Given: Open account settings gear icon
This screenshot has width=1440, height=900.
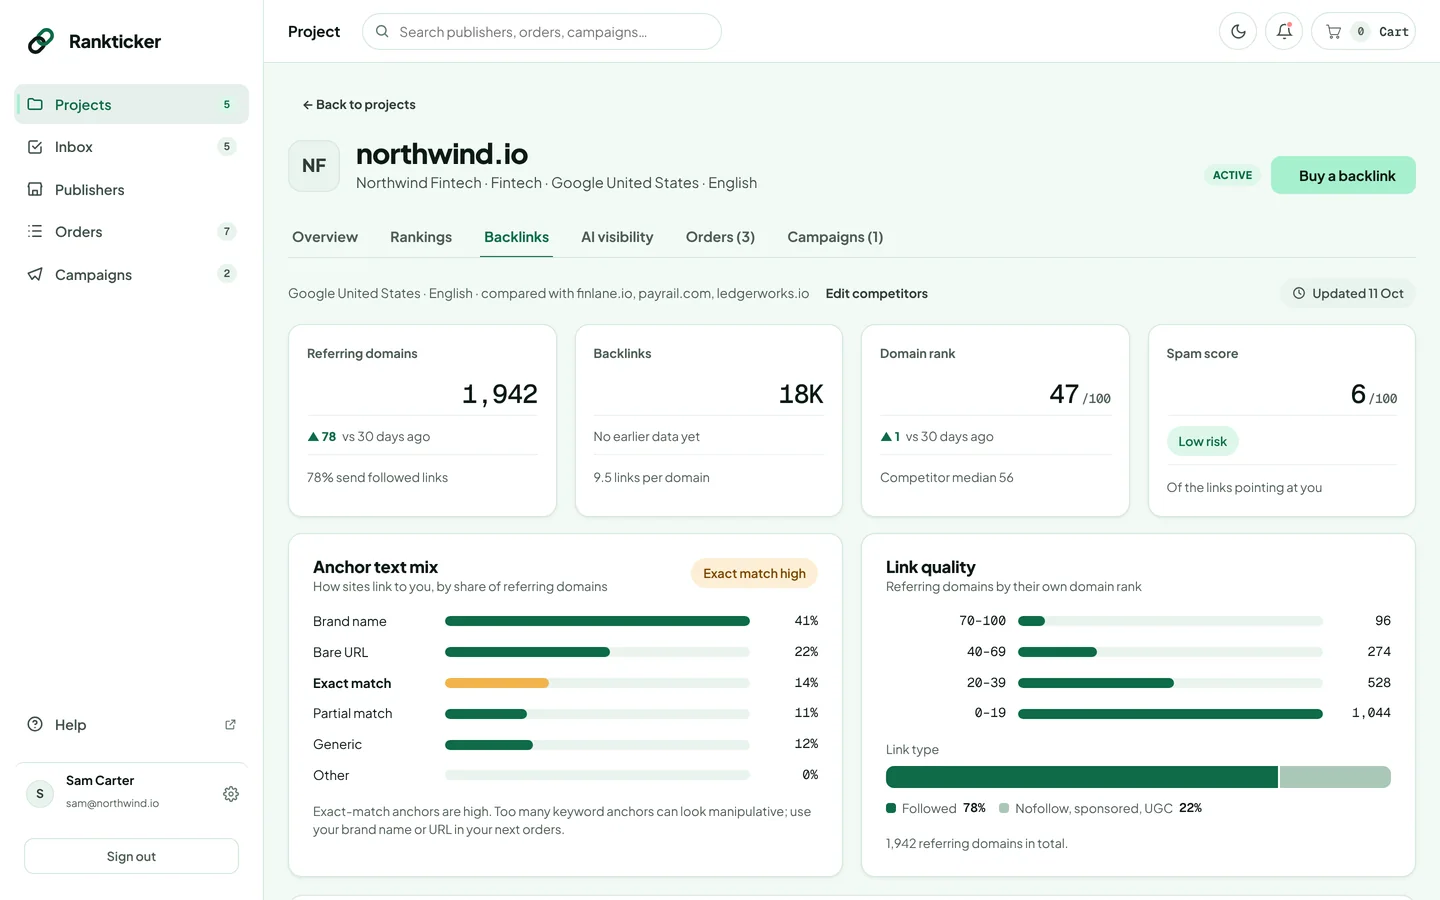Looking at the screenshot, I should coord(231,794).
